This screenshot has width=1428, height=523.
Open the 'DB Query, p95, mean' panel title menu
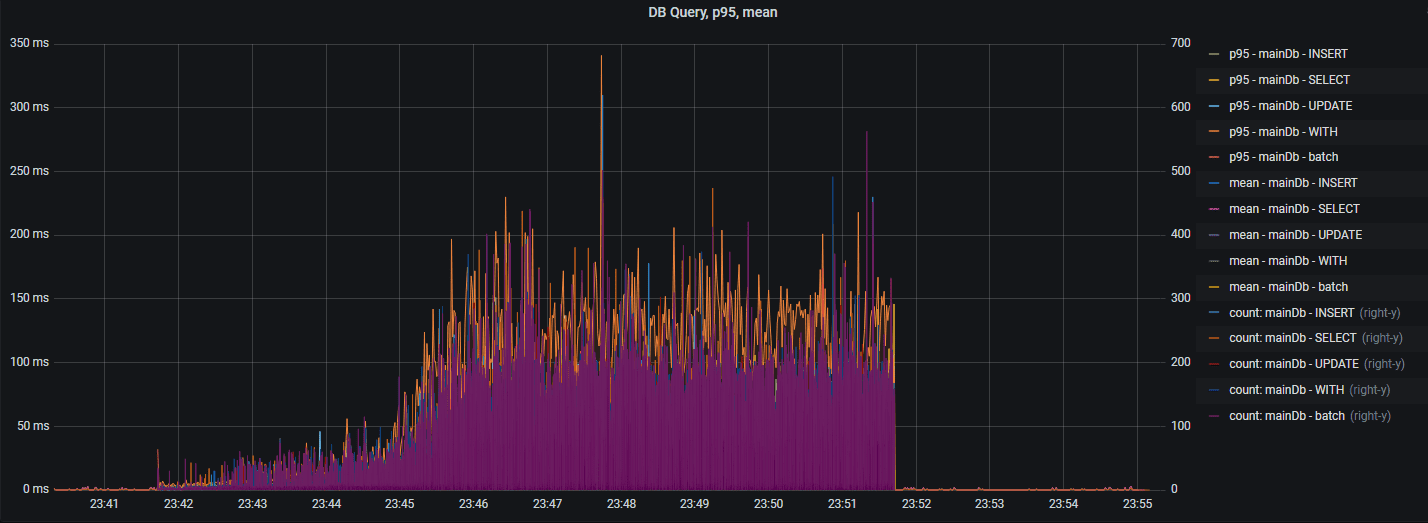pos(713,12)
